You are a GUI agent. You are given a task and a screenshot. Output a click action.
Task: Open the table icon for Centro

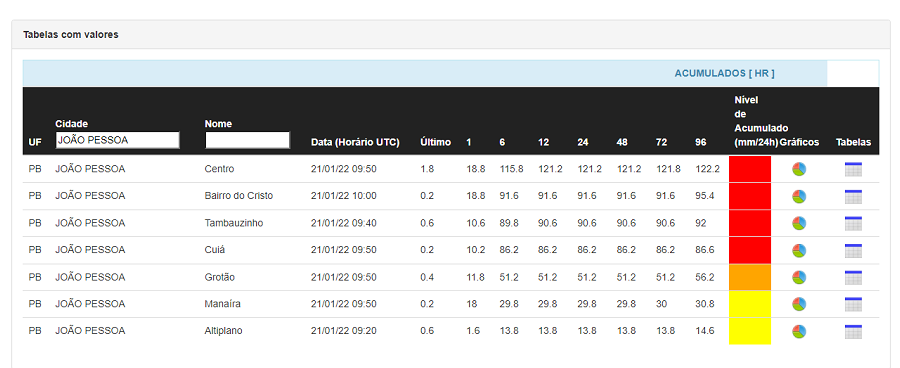point(854,169)
